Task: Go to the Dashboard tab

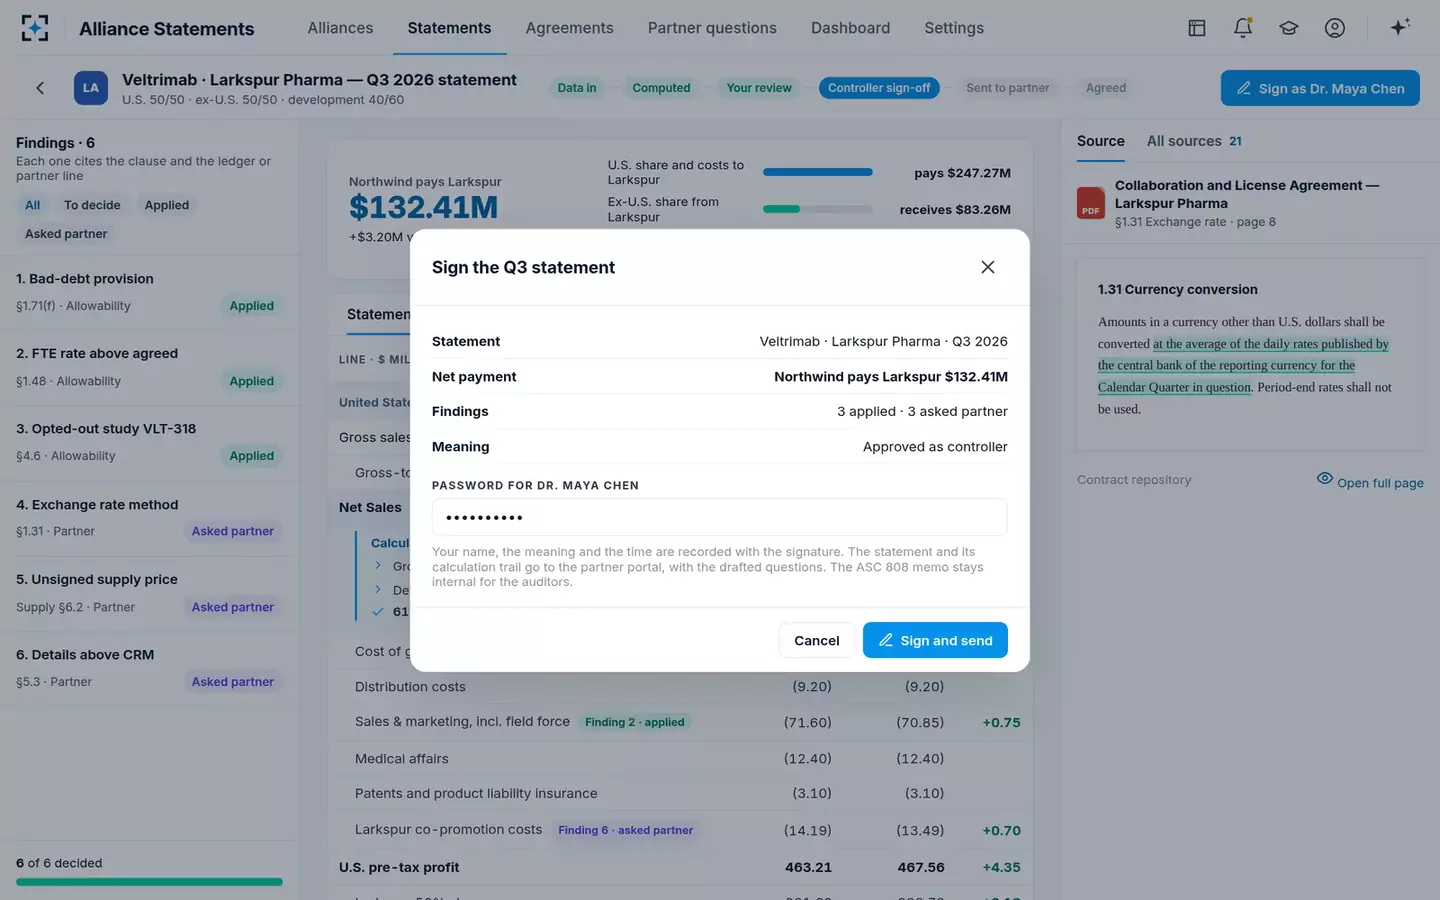Action: point(850,28)
